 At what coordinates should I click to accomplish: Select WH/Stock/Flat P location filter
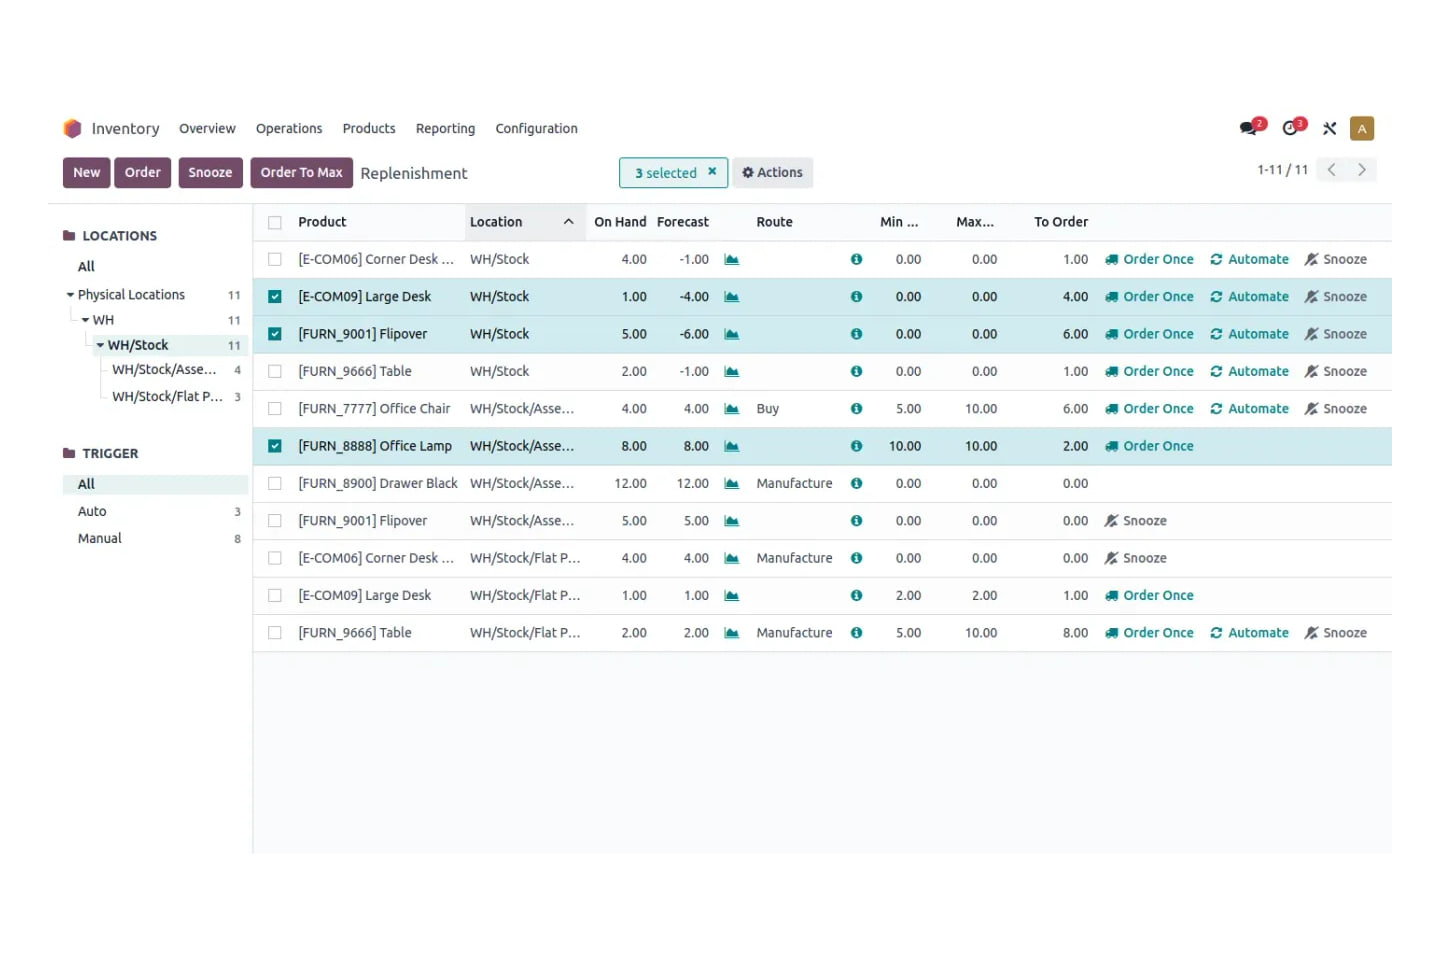167,396
